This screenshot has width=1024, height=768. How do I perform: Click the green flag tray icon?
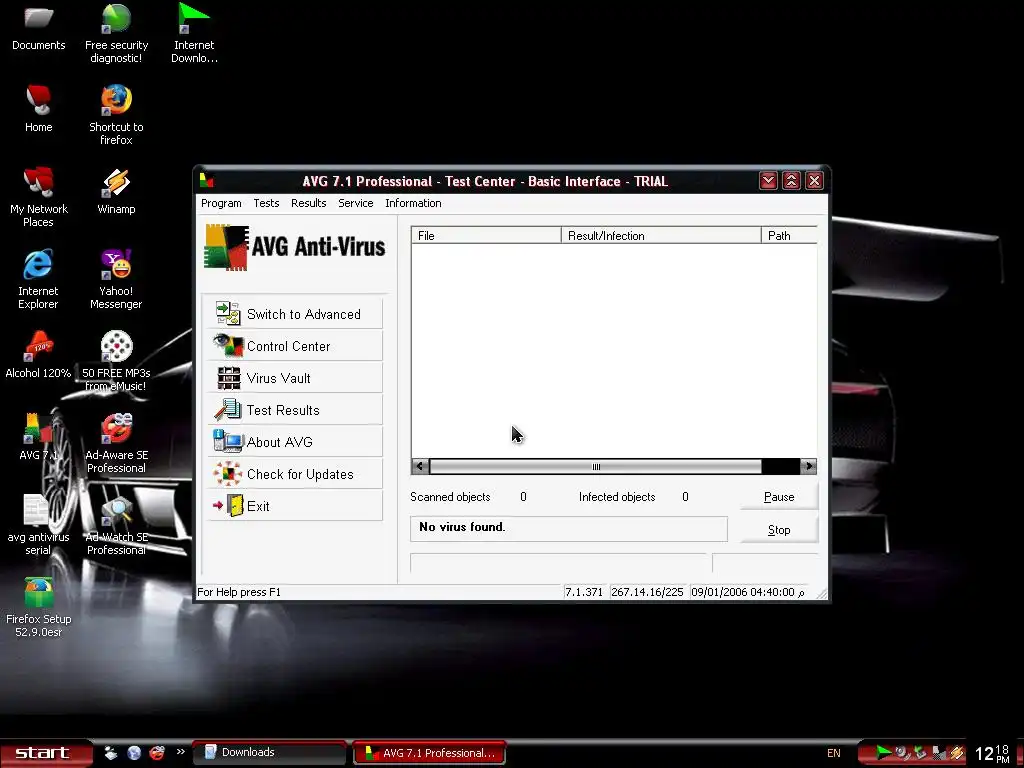(884, 752)
